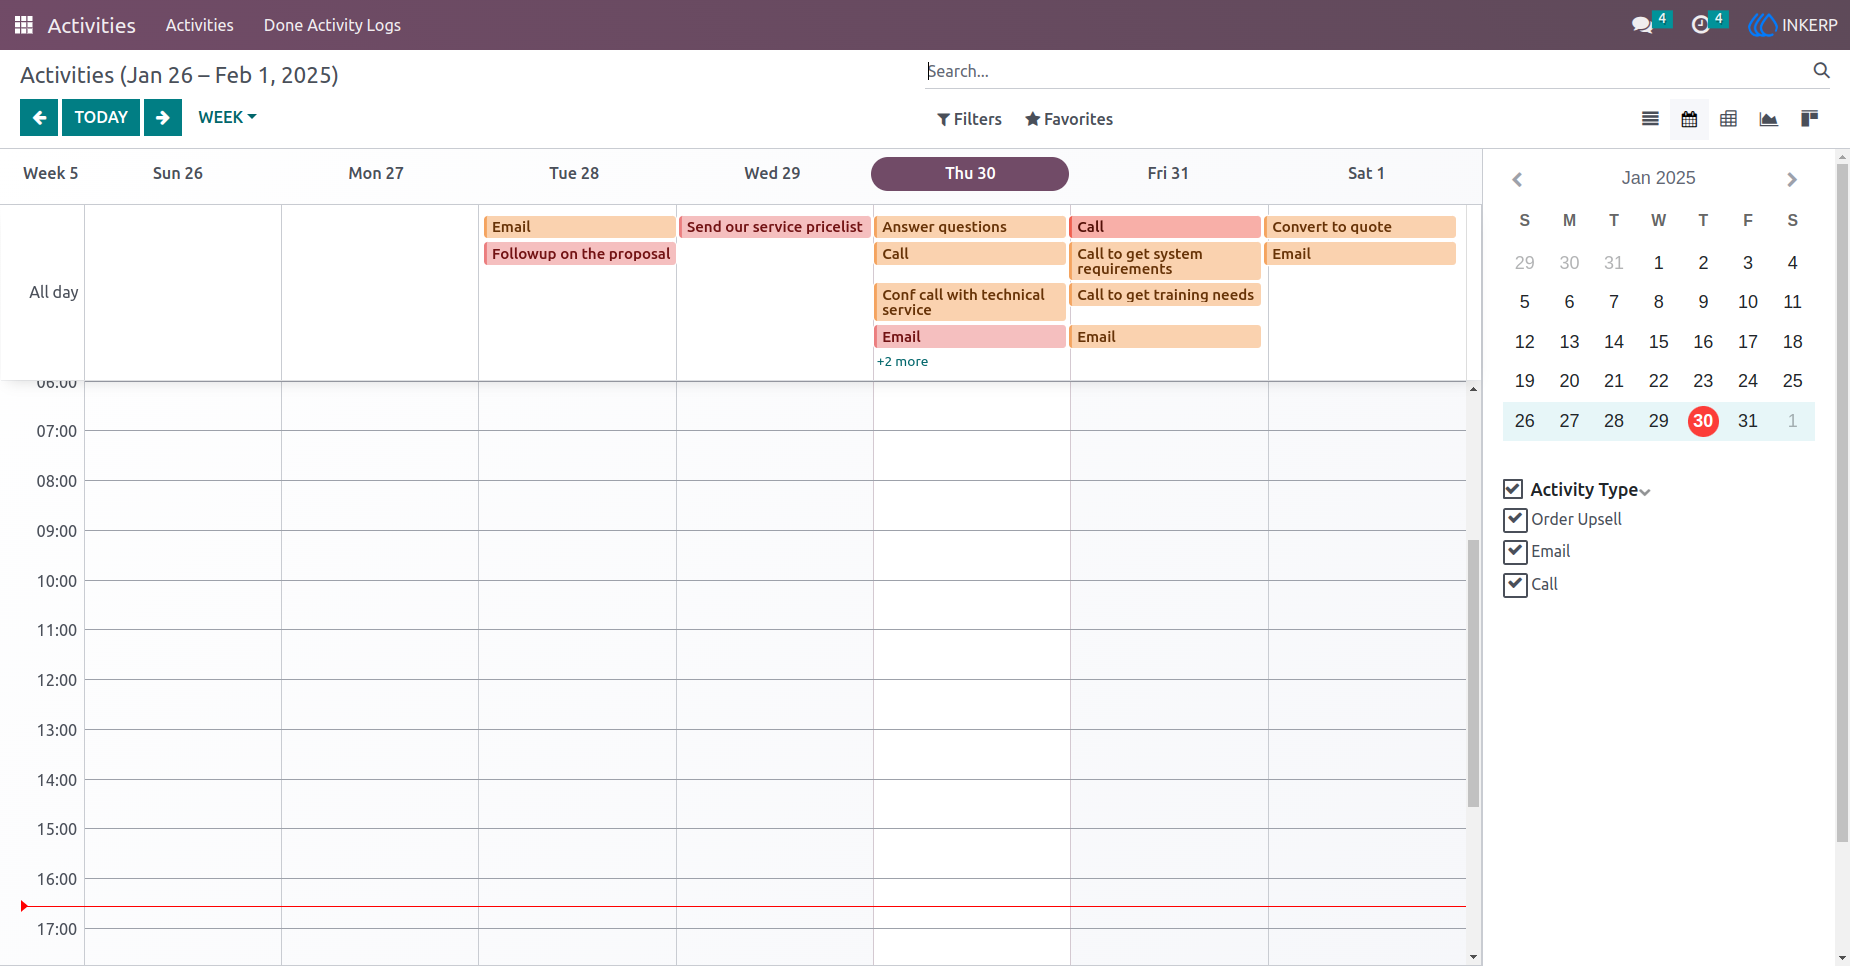The width and height of the screenshot is (1850, 966).
Task: Click the search magnifier icon
Action: pyautogui.click(x=1821, y=70)
